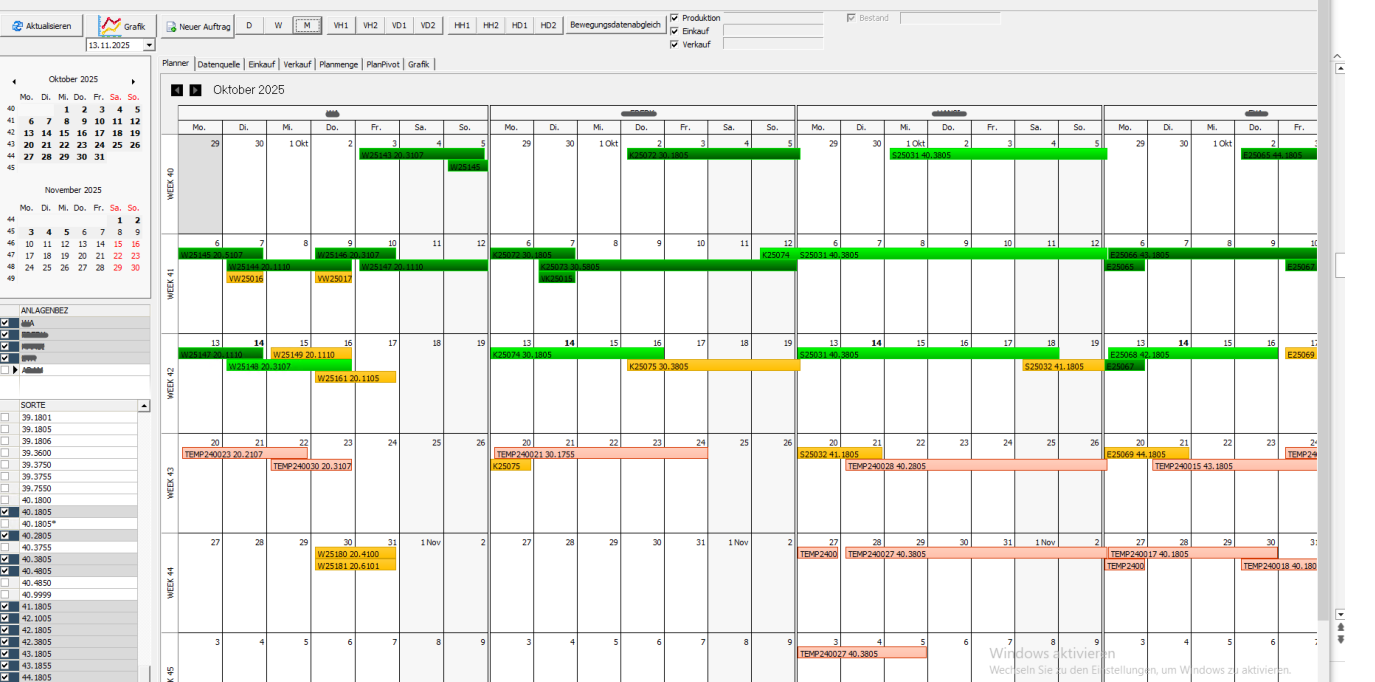1375x682 pixels.
Task: Select order bar W25180 20.4100
Action: click(355, 553)
